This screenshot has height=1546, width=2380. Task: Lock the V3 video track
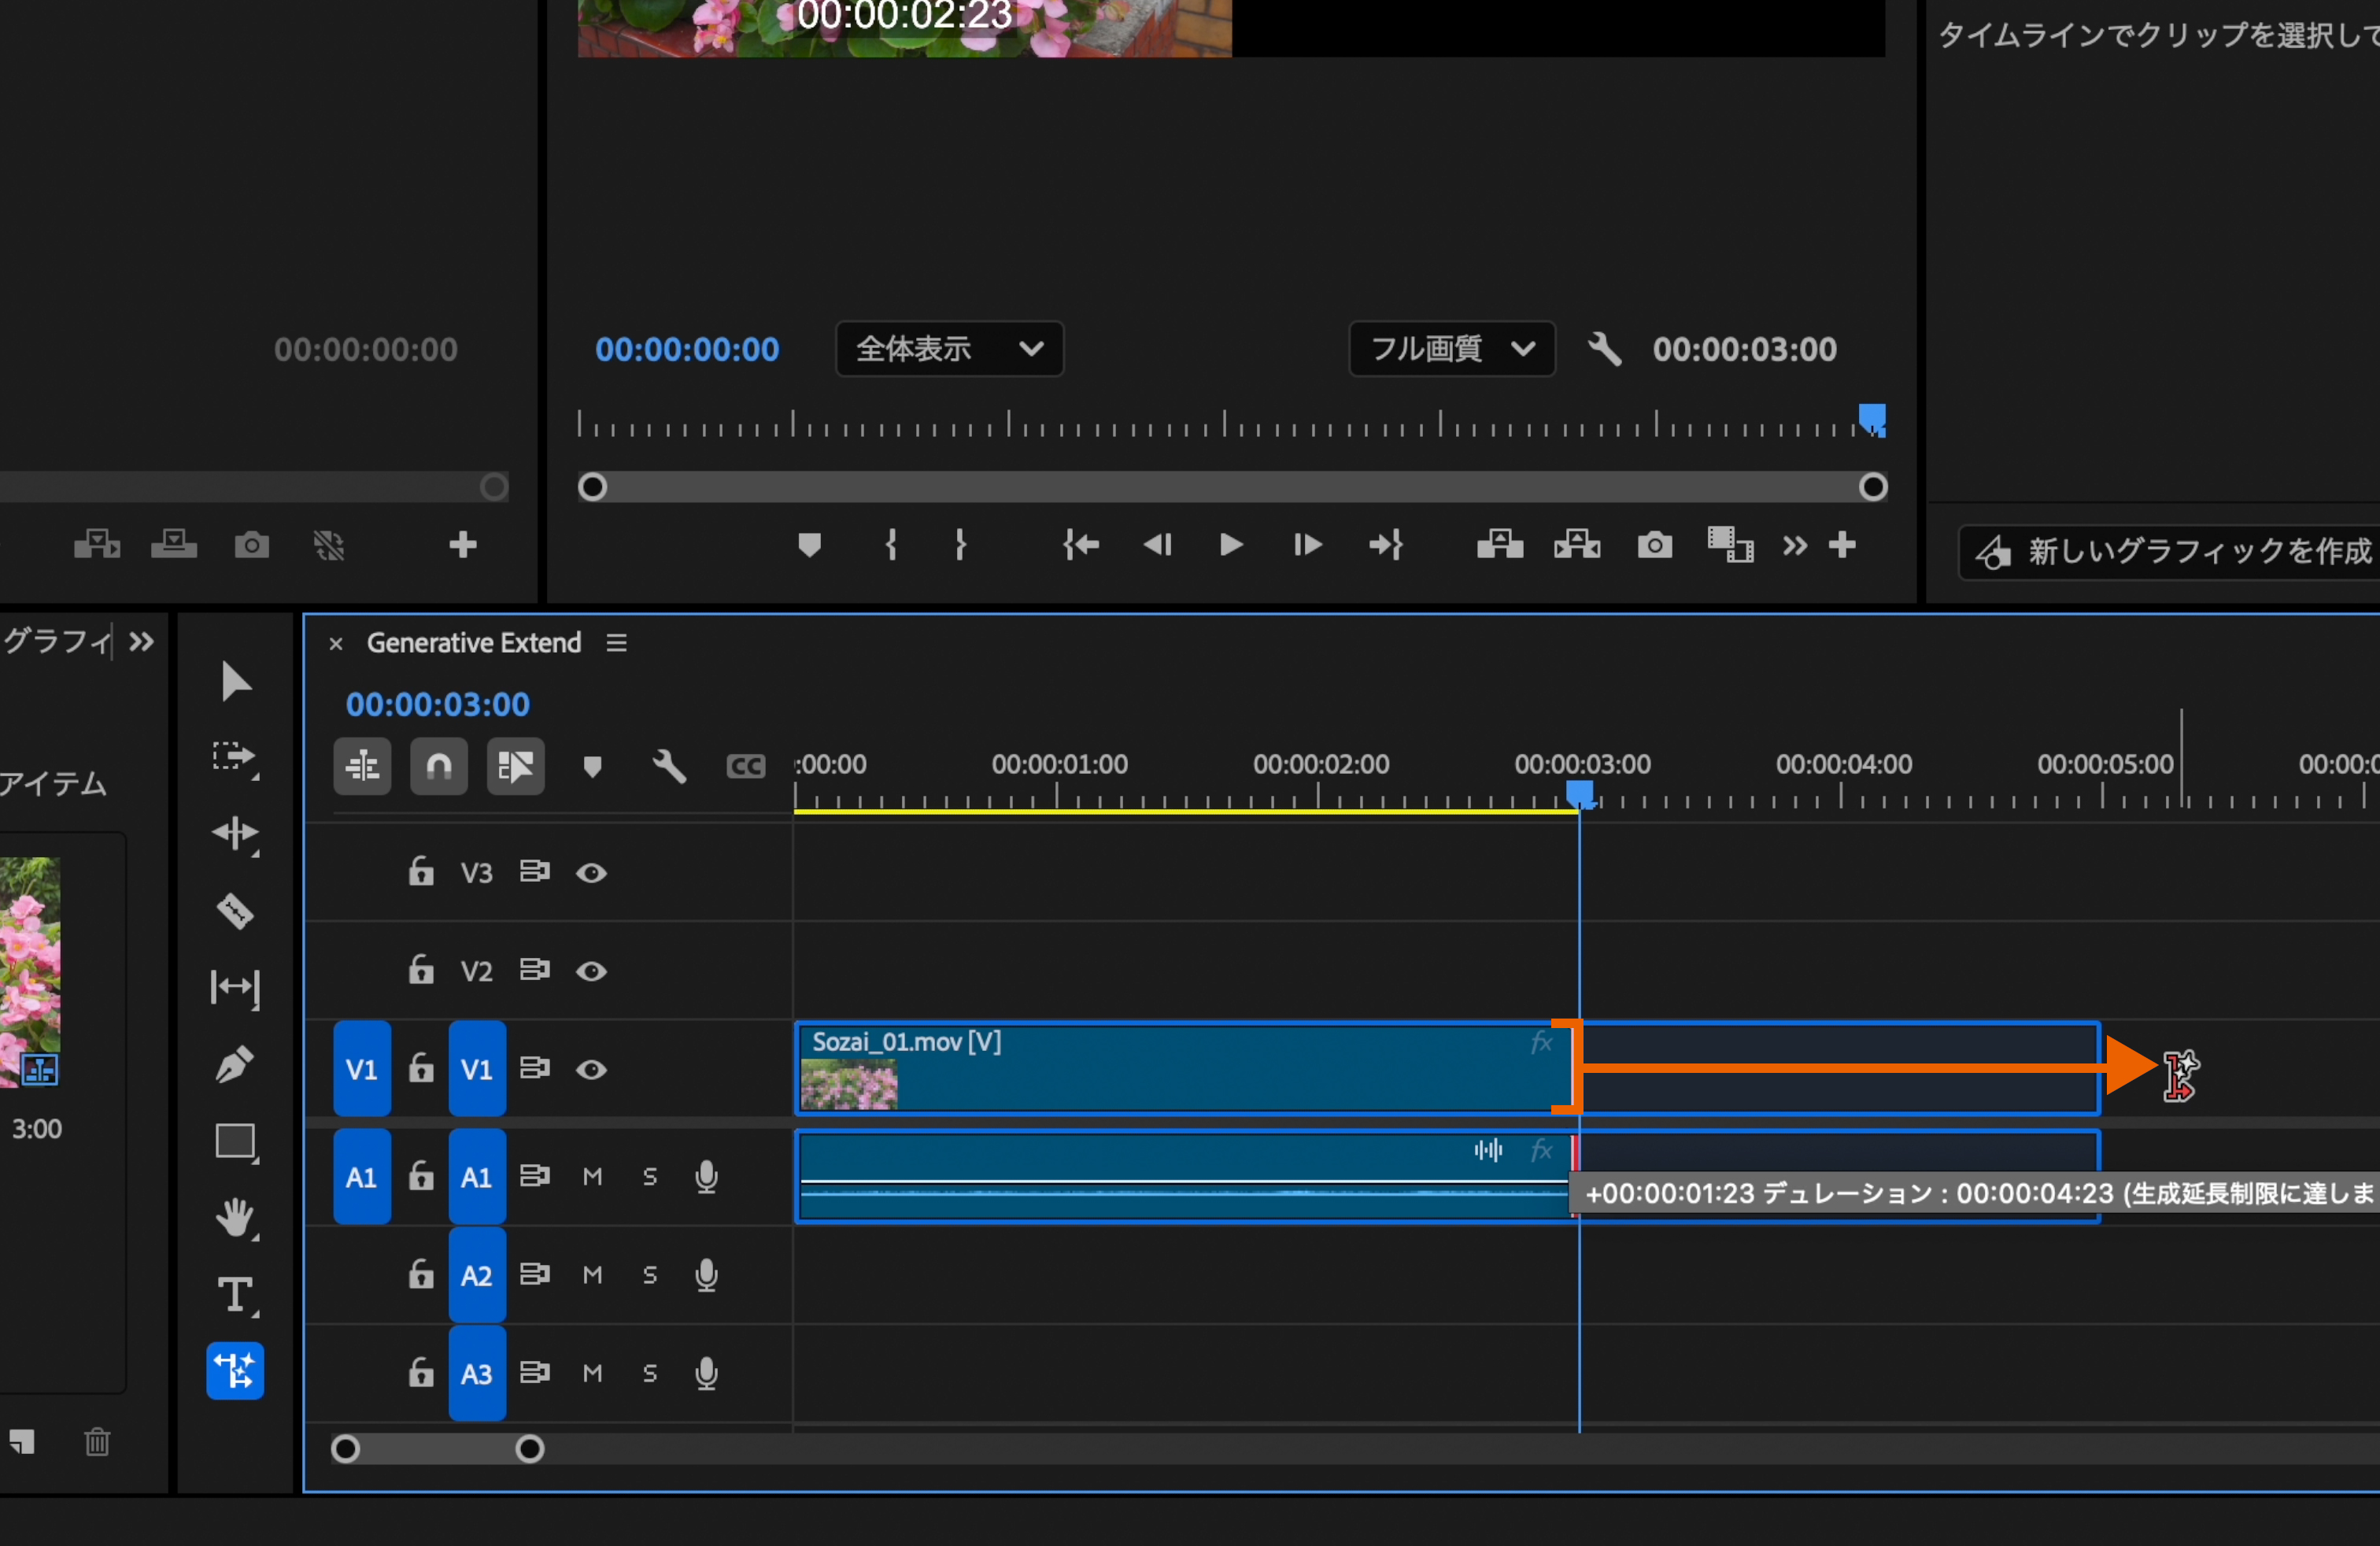pos(421,872)
